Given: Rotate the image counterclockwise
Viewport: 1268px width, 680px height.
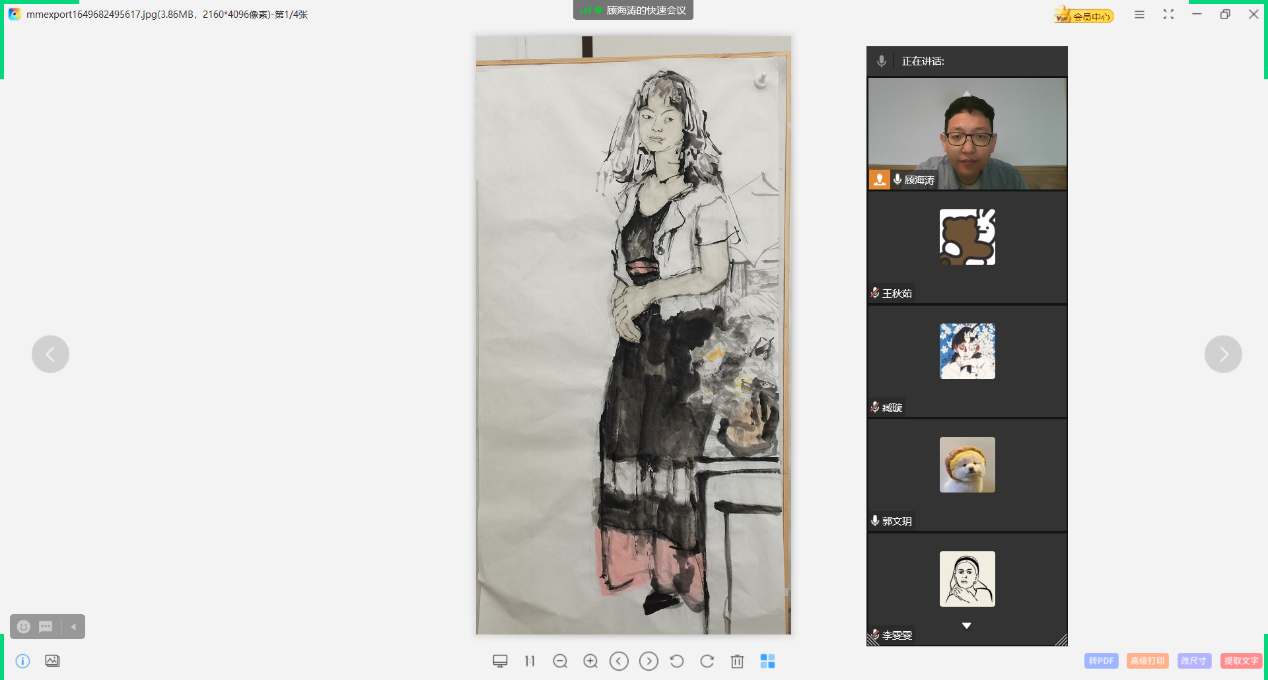Looking at the screenshot, I should click(x=677, y=661).
